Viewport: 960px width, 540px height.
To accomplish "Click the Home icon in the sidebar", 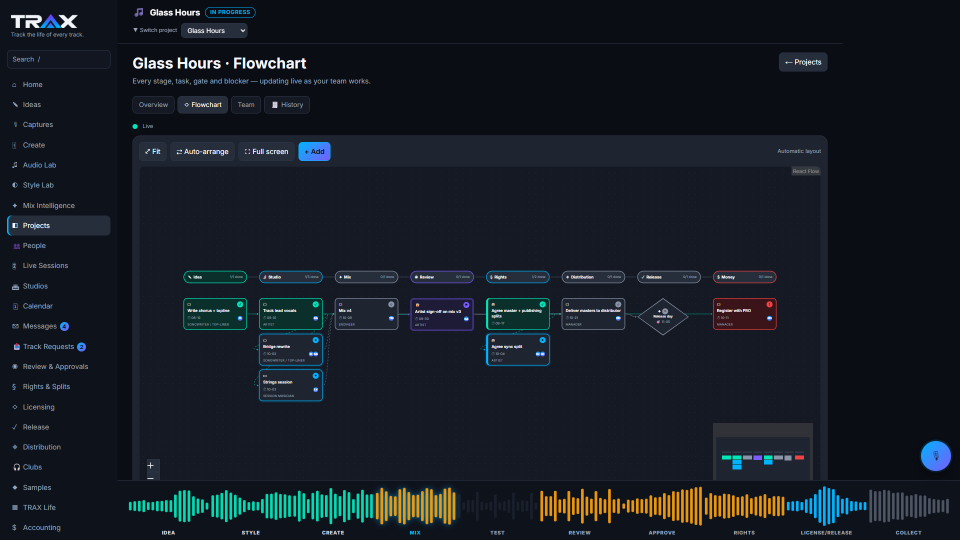I will coord(15,84).
